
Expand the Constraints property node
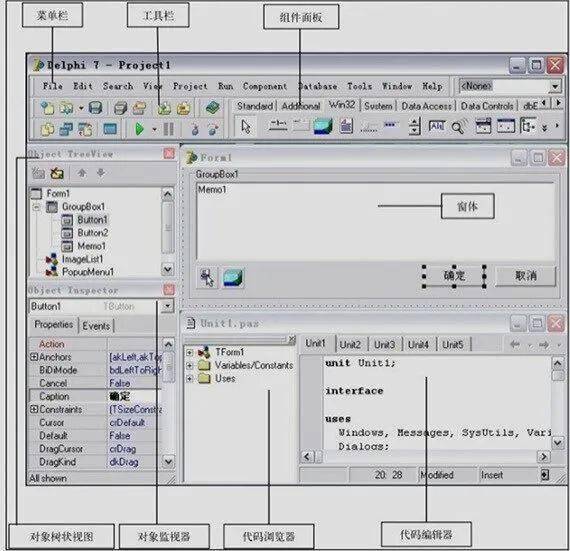tap(34, 409)
